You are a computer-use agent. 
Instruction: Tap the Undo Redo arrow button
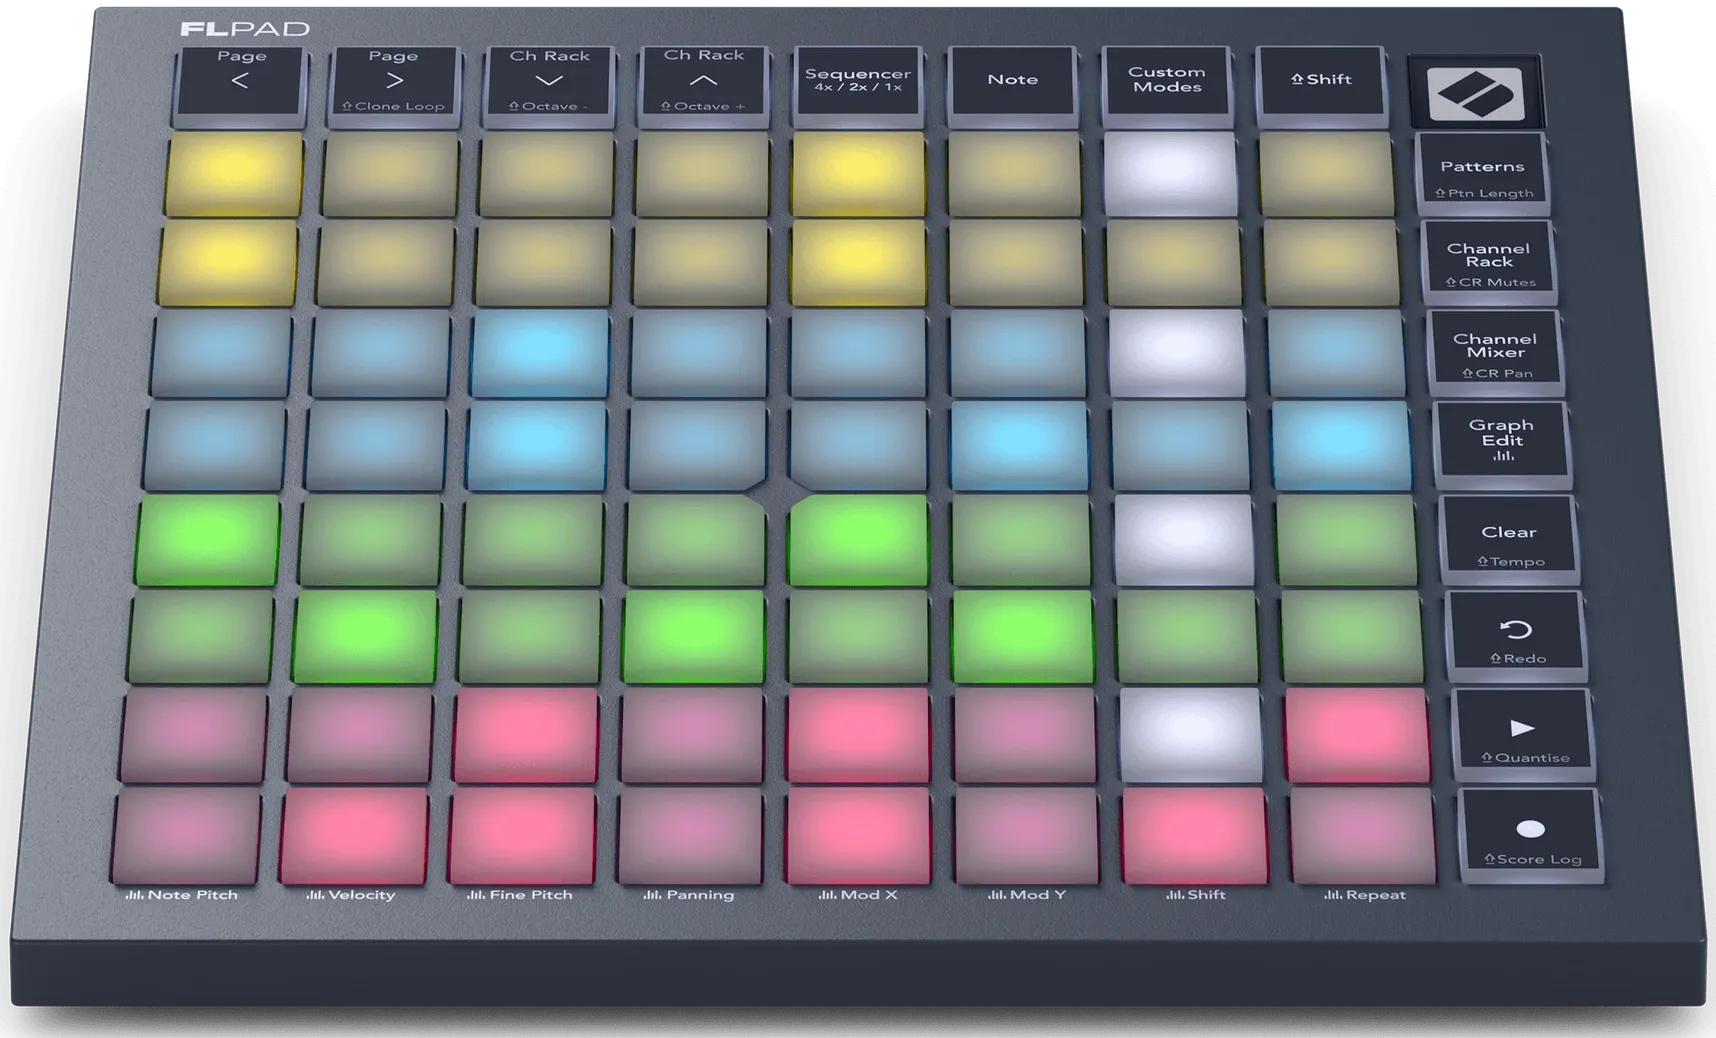pyautogui.click(x=1516, y=636)
